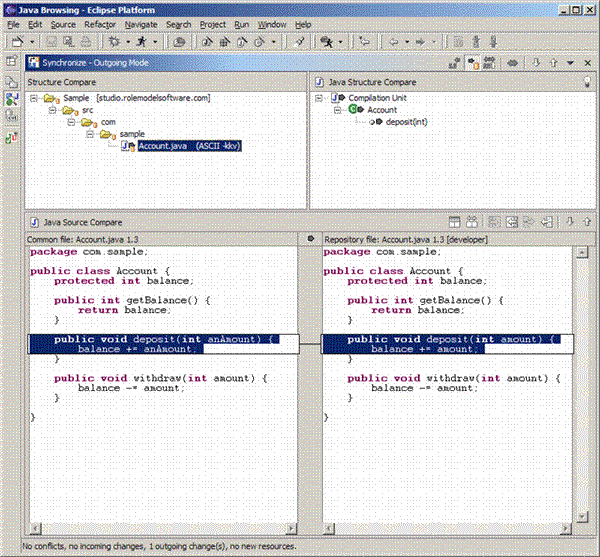Click the Print toolbar icon
Image resolution: width=600 pixels, height=557 pixels.
tap(86, 41)
